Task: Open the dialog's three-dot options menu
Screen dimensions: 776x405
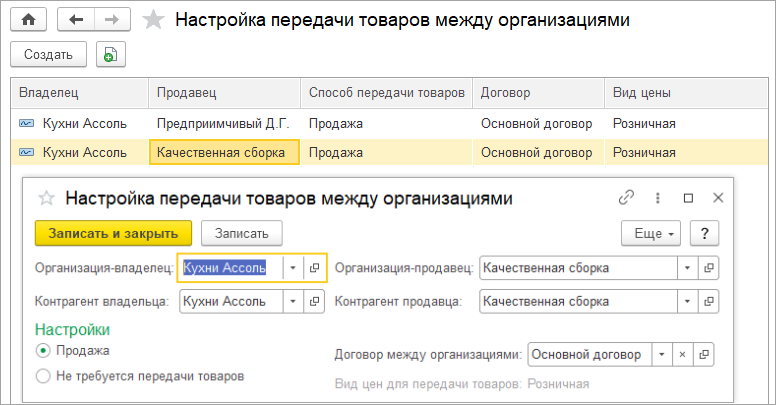Action: point(658,198)
